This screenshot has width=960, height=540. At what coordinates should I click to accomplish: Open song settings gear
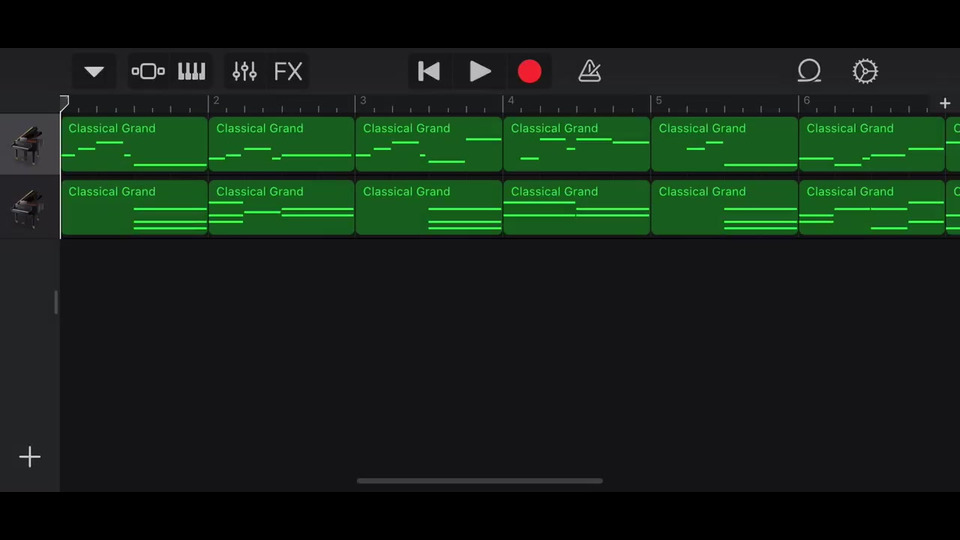(x=865, y=72)
